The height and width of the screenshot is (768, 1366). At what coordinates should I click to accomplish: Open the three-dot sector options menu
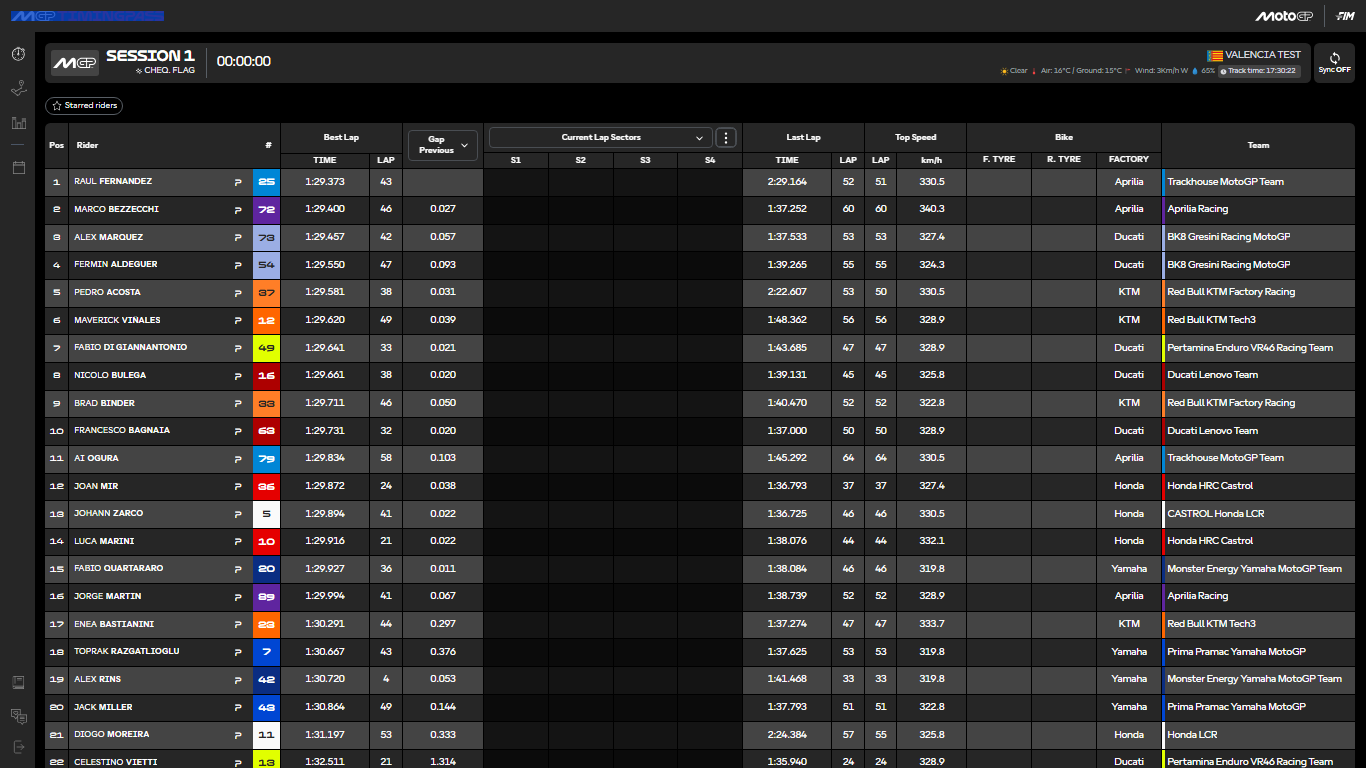coord(727,138)
